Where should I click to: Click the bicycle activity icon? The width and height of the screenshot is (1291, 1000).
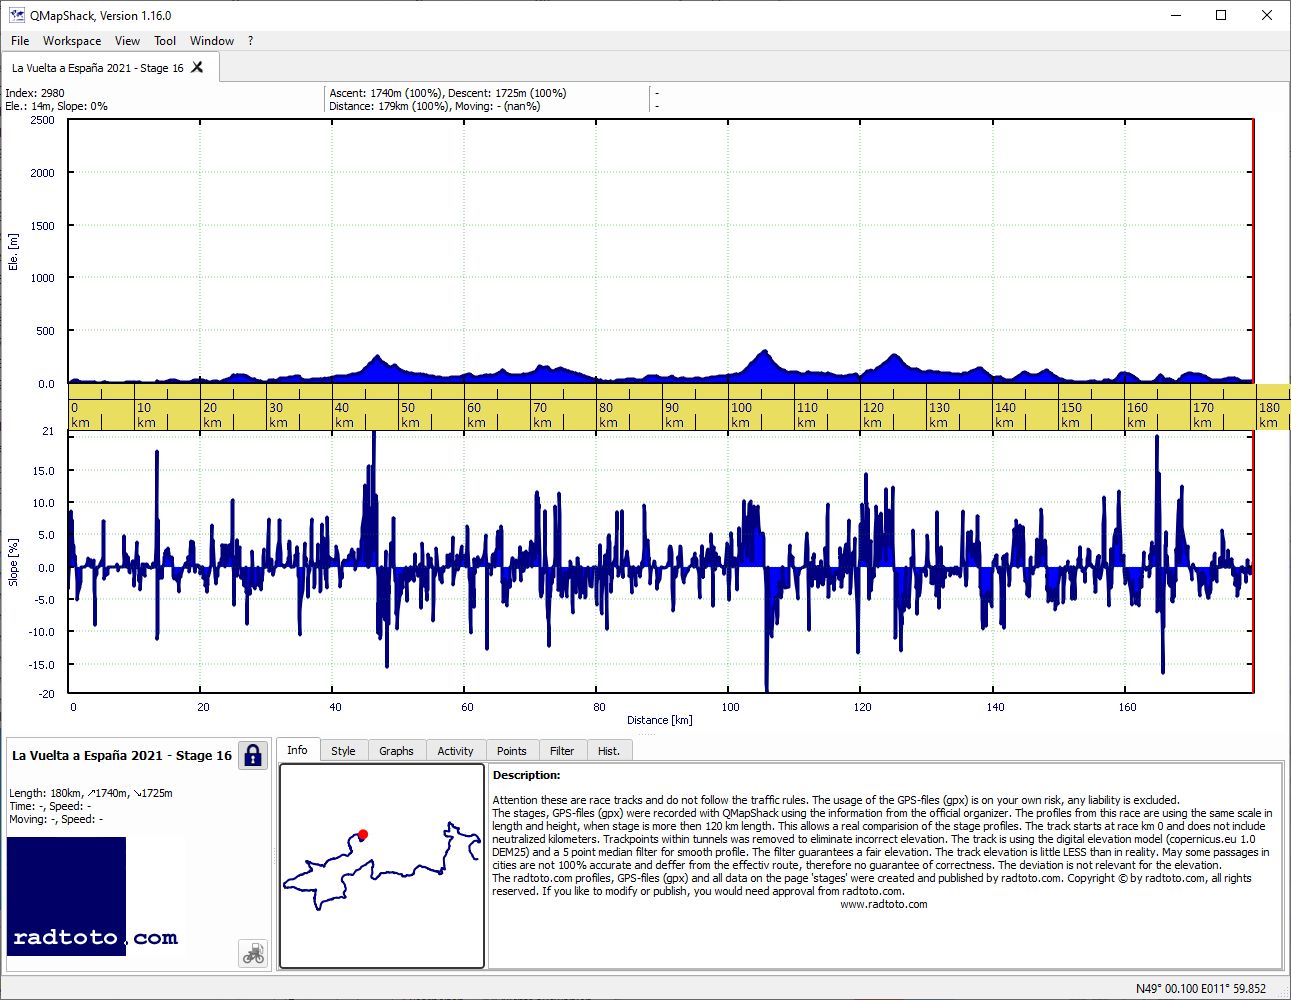point(253,953)
